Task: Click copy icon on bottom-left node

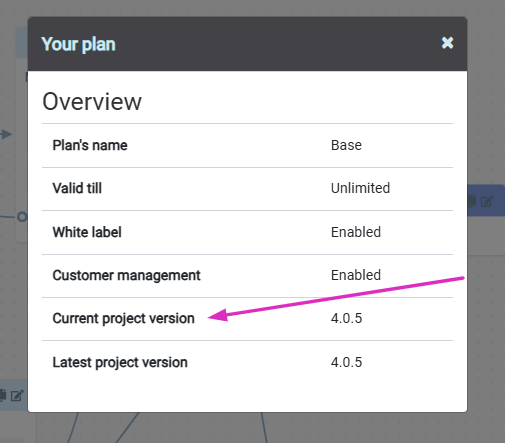Action: pyautogui.click(x=3, y=395)
